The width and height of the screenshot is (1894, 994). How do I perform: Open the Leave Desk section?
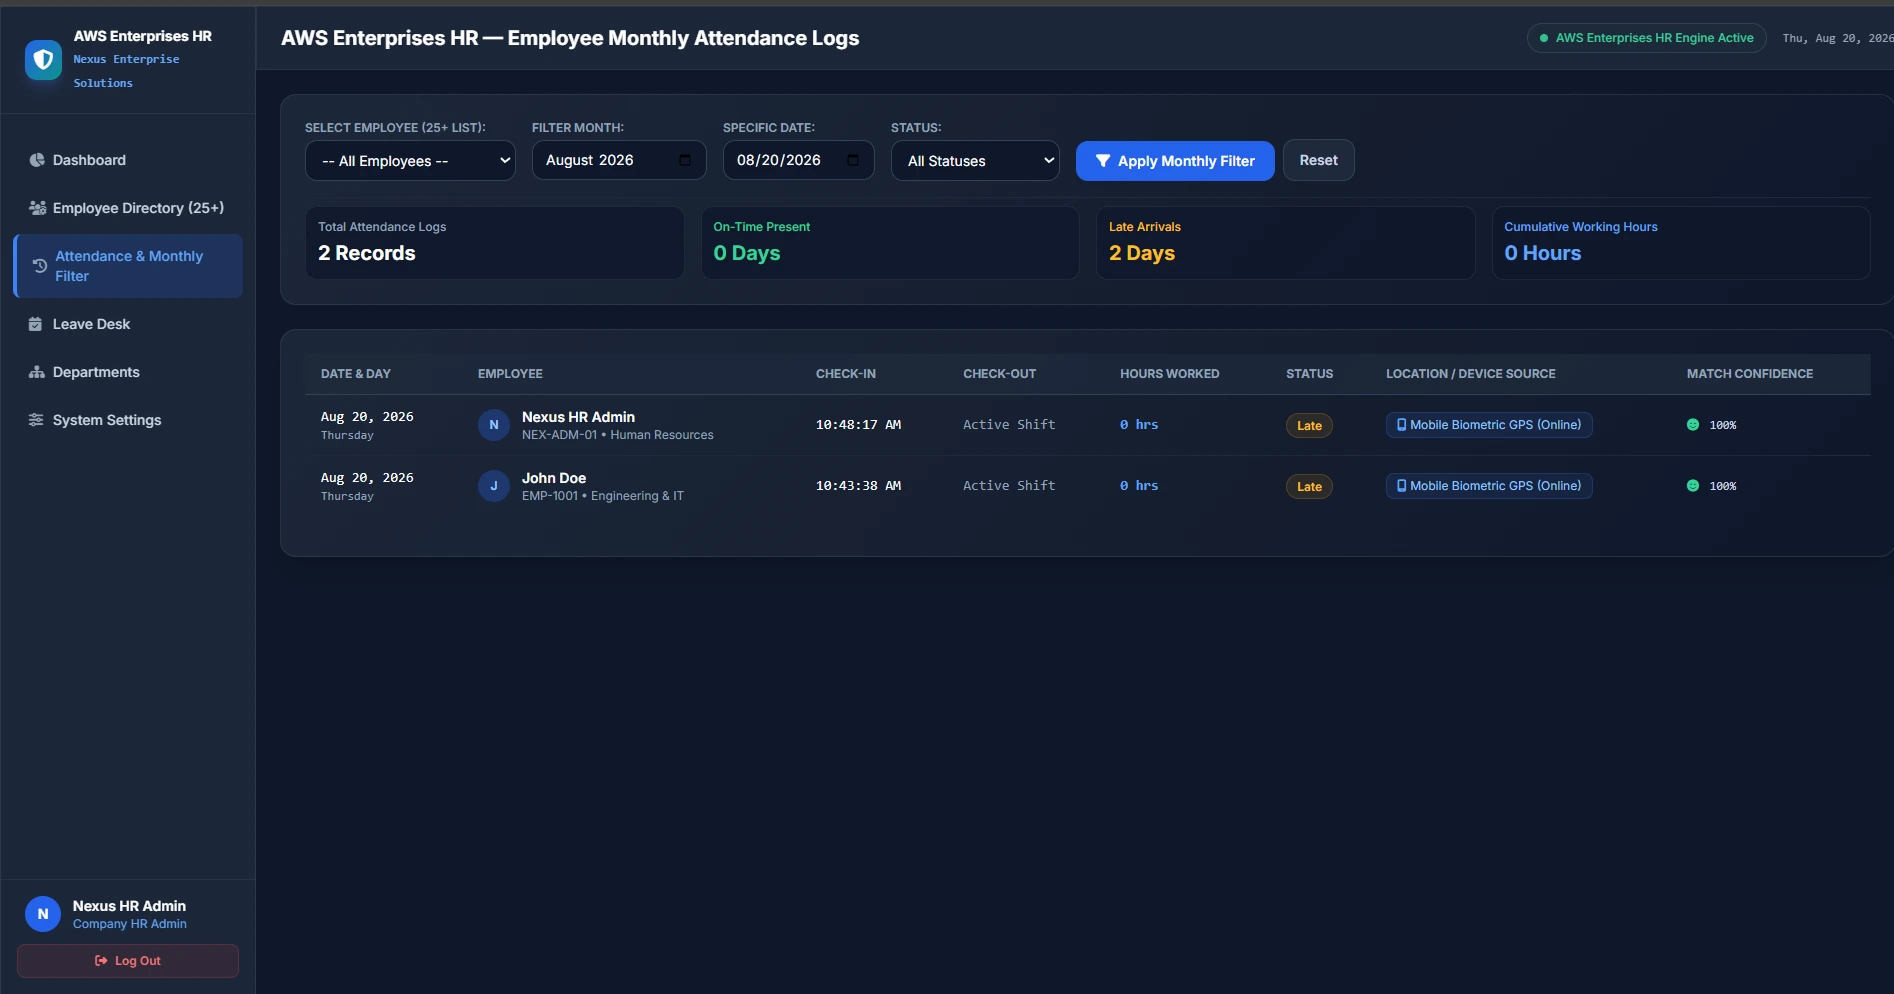point(128,324)
